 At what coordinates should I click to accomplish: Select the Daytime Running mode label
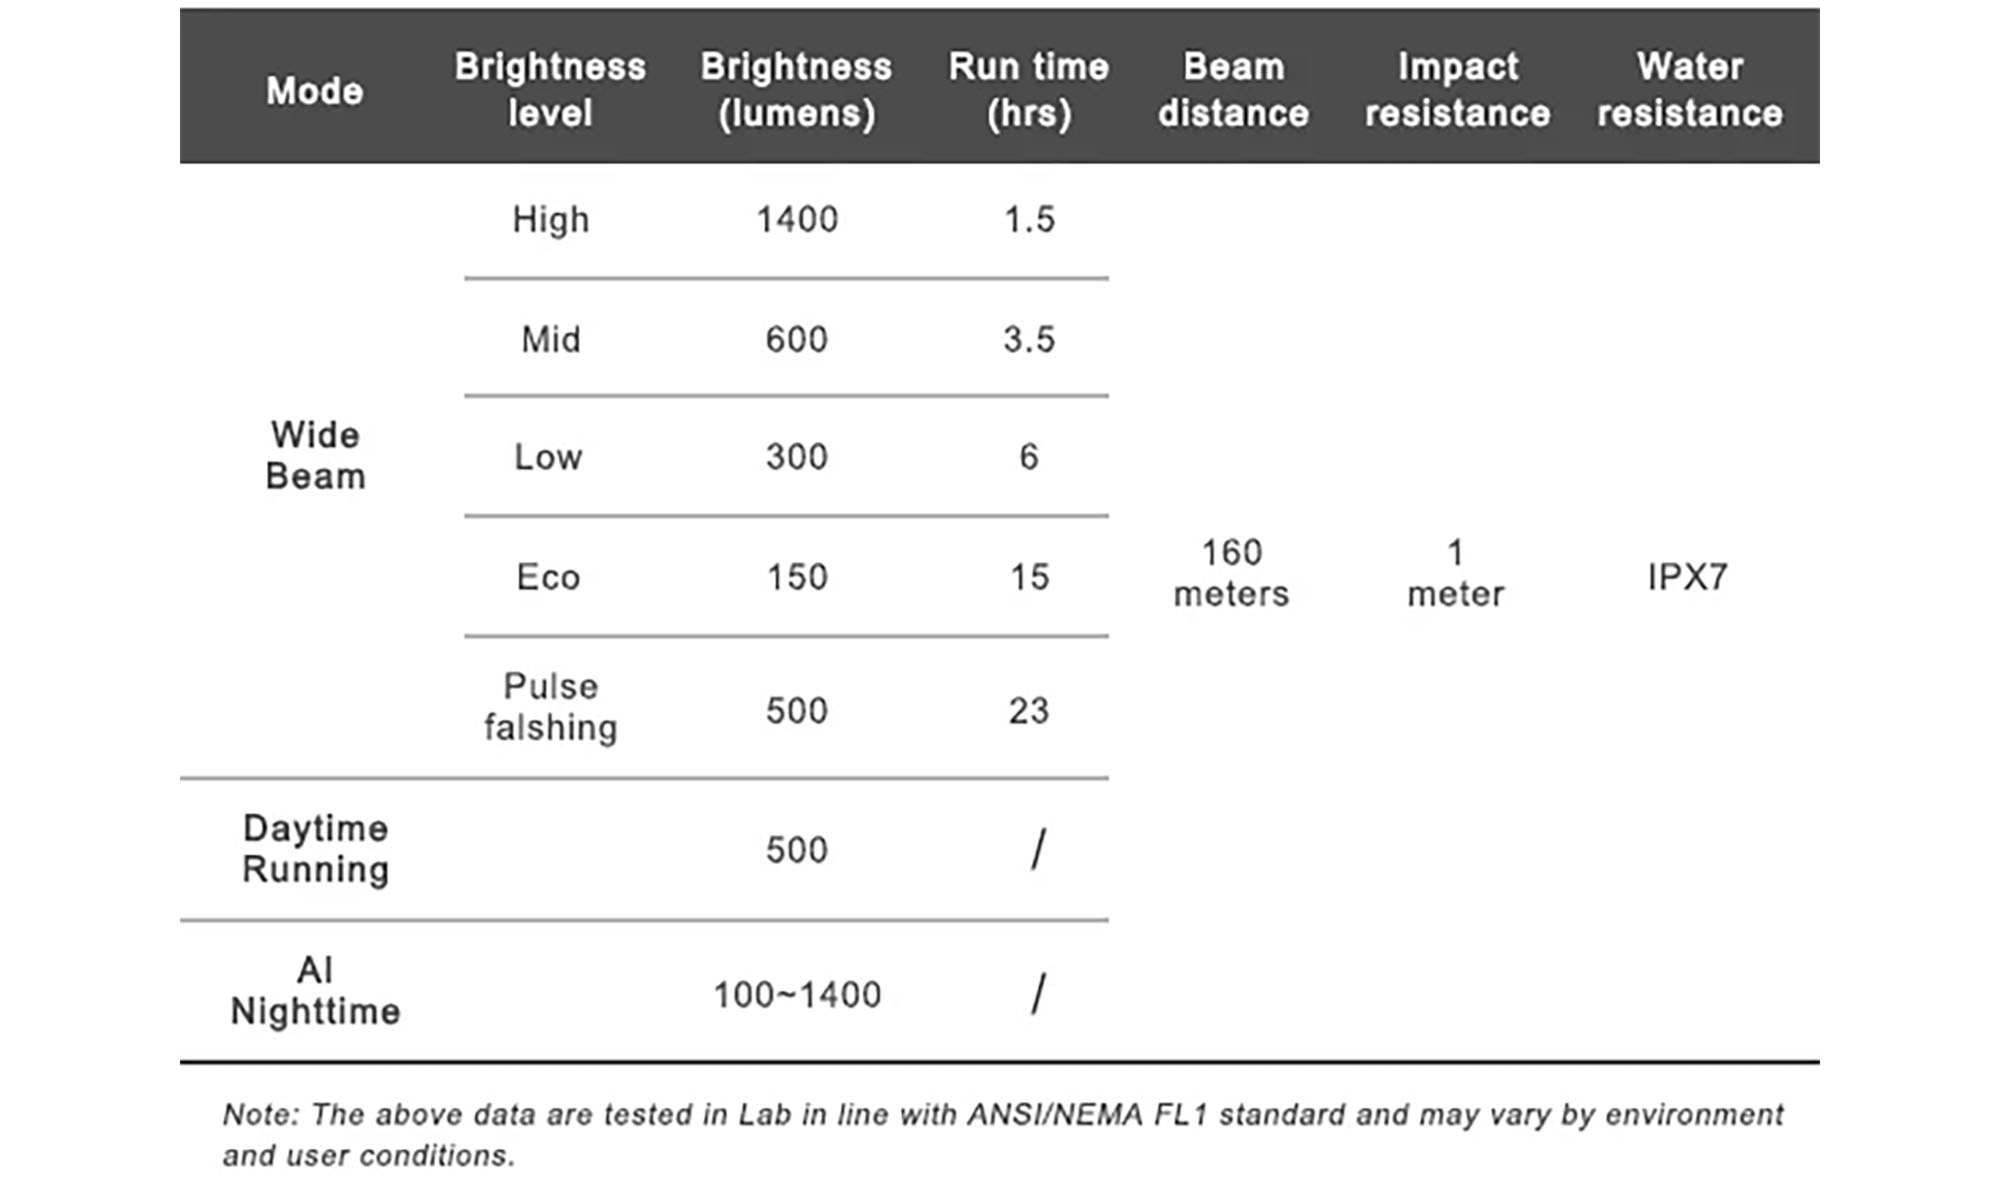[x=315, y=849]
